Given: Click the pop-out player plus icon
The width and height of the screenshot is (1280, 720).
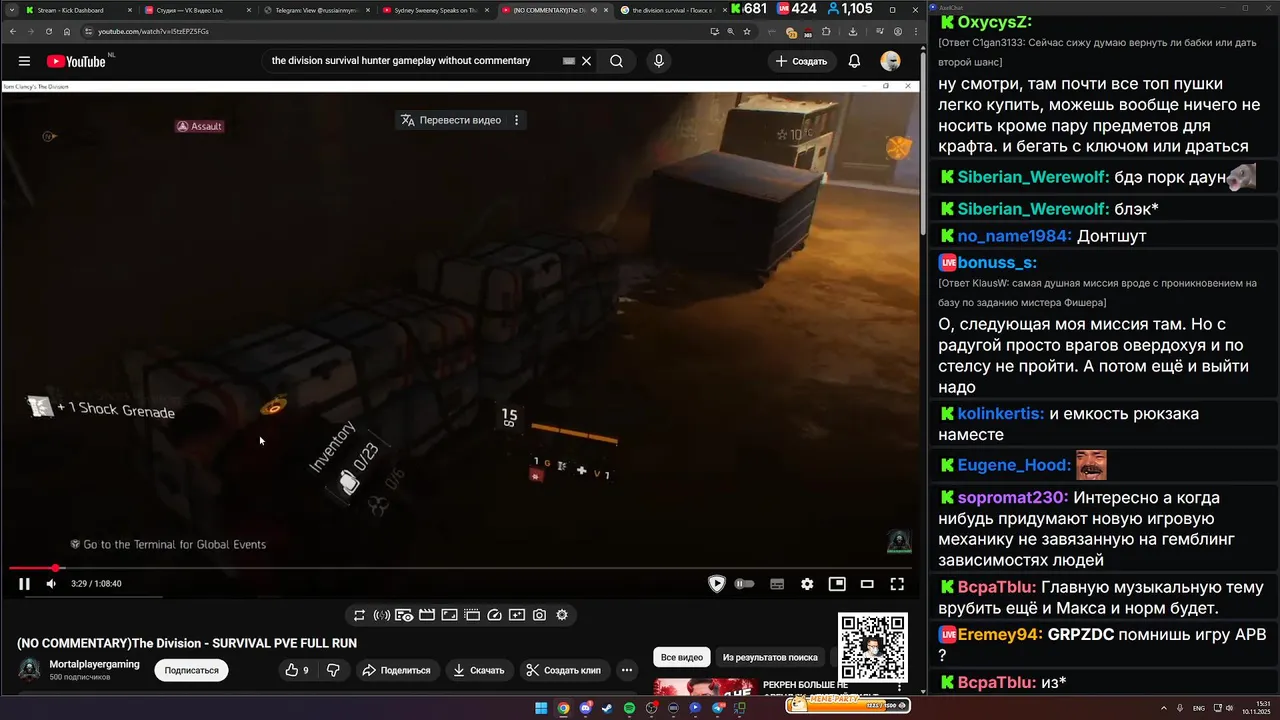Looking at the screenshot, I should 517,615.
